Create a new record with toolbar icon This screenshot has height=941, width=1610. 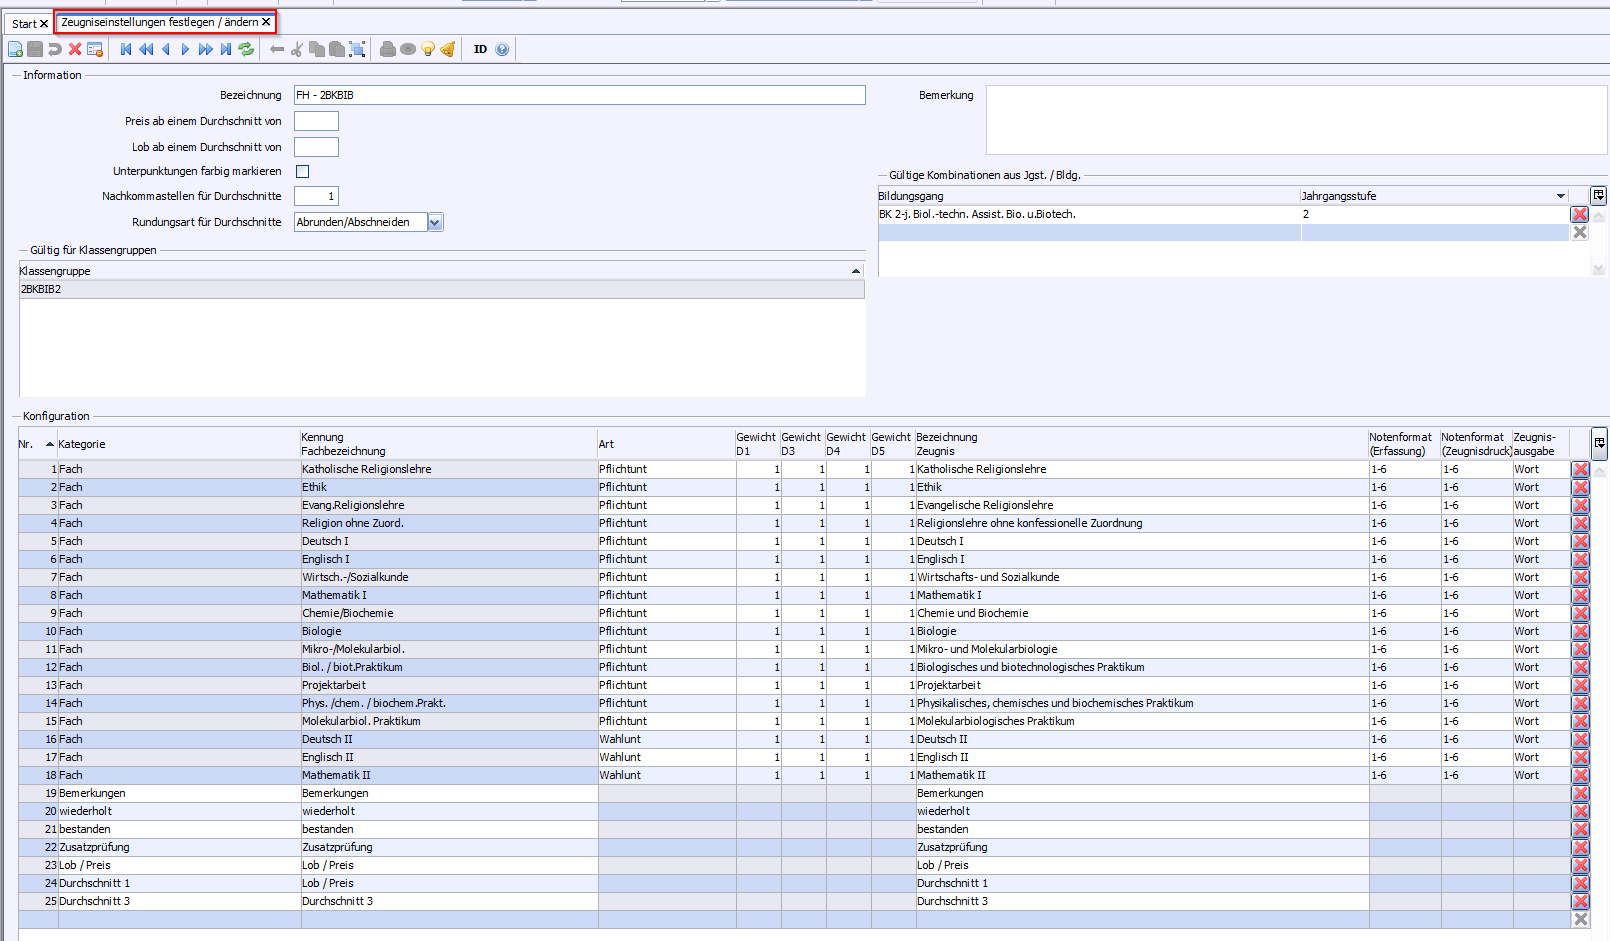[15, 49]
